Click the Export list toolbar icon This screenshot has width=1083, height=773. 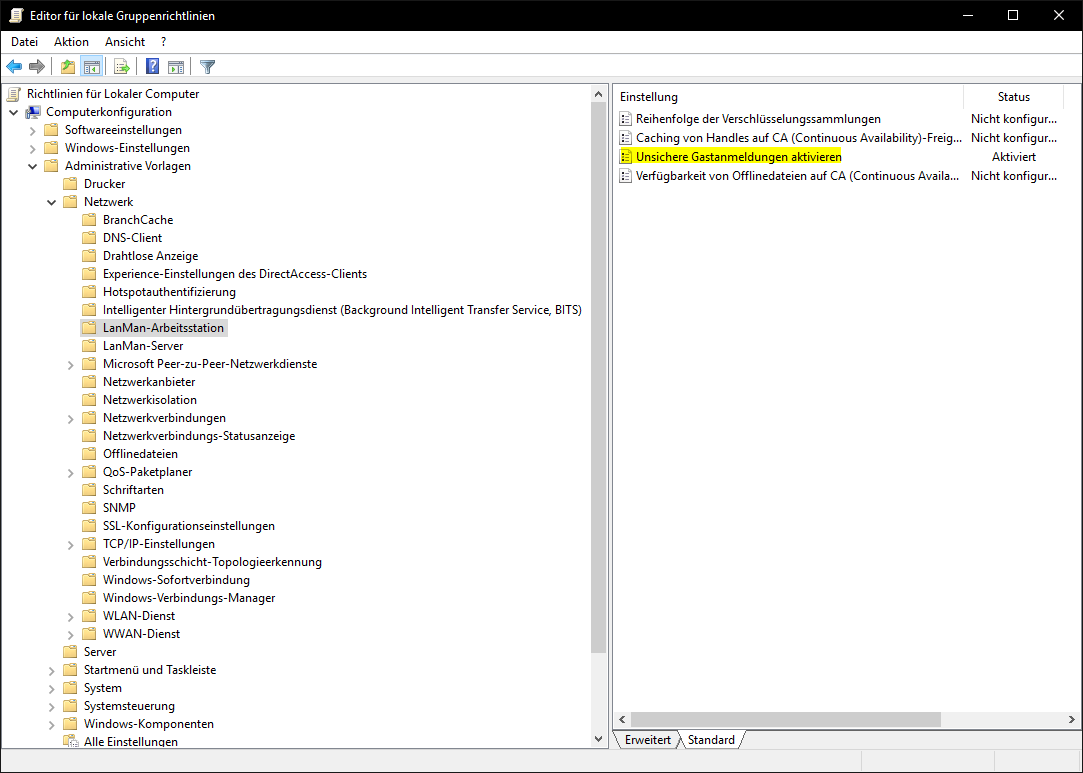point(121,67)
